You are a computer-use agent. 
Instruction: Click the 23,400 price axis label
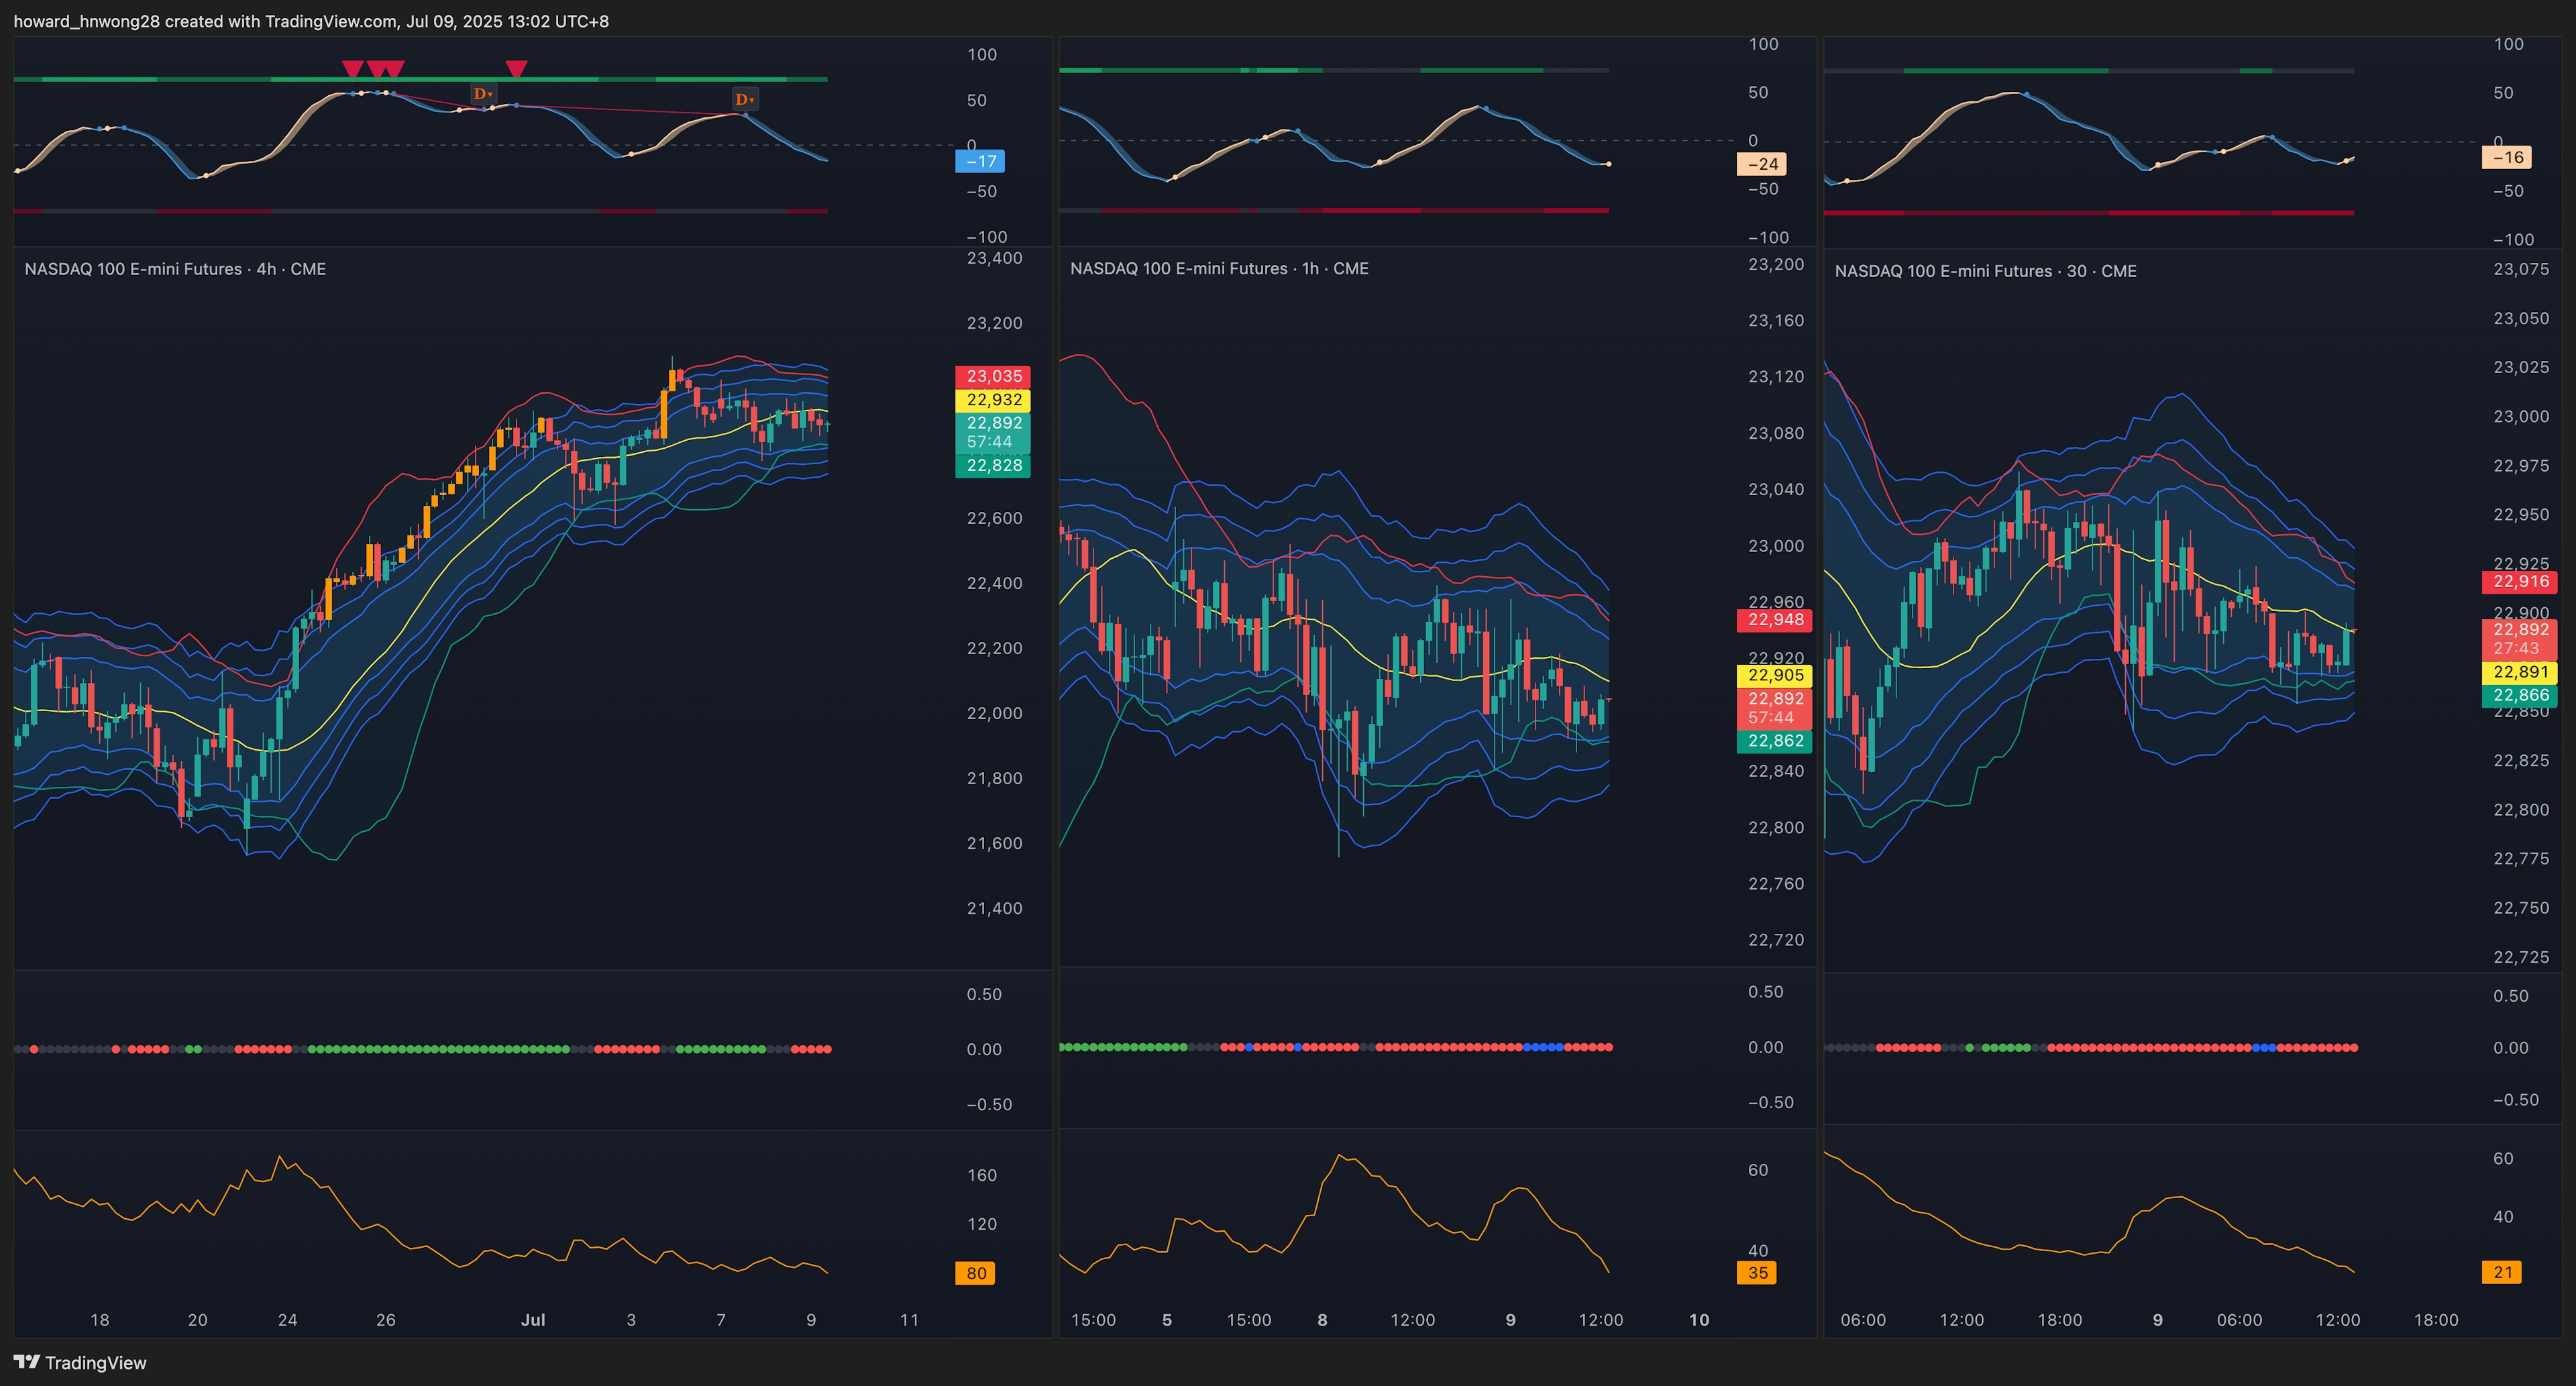pyautogui.click(x=994, y=258)
